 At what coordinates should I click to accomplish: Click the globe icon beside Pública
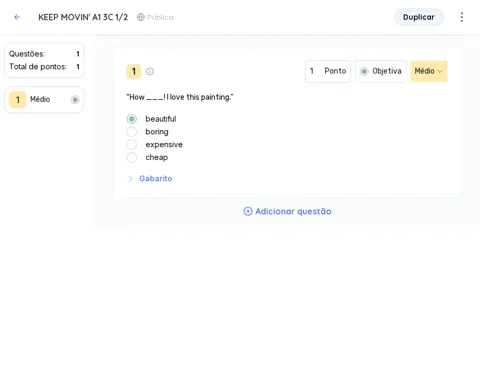coord(141,17)
